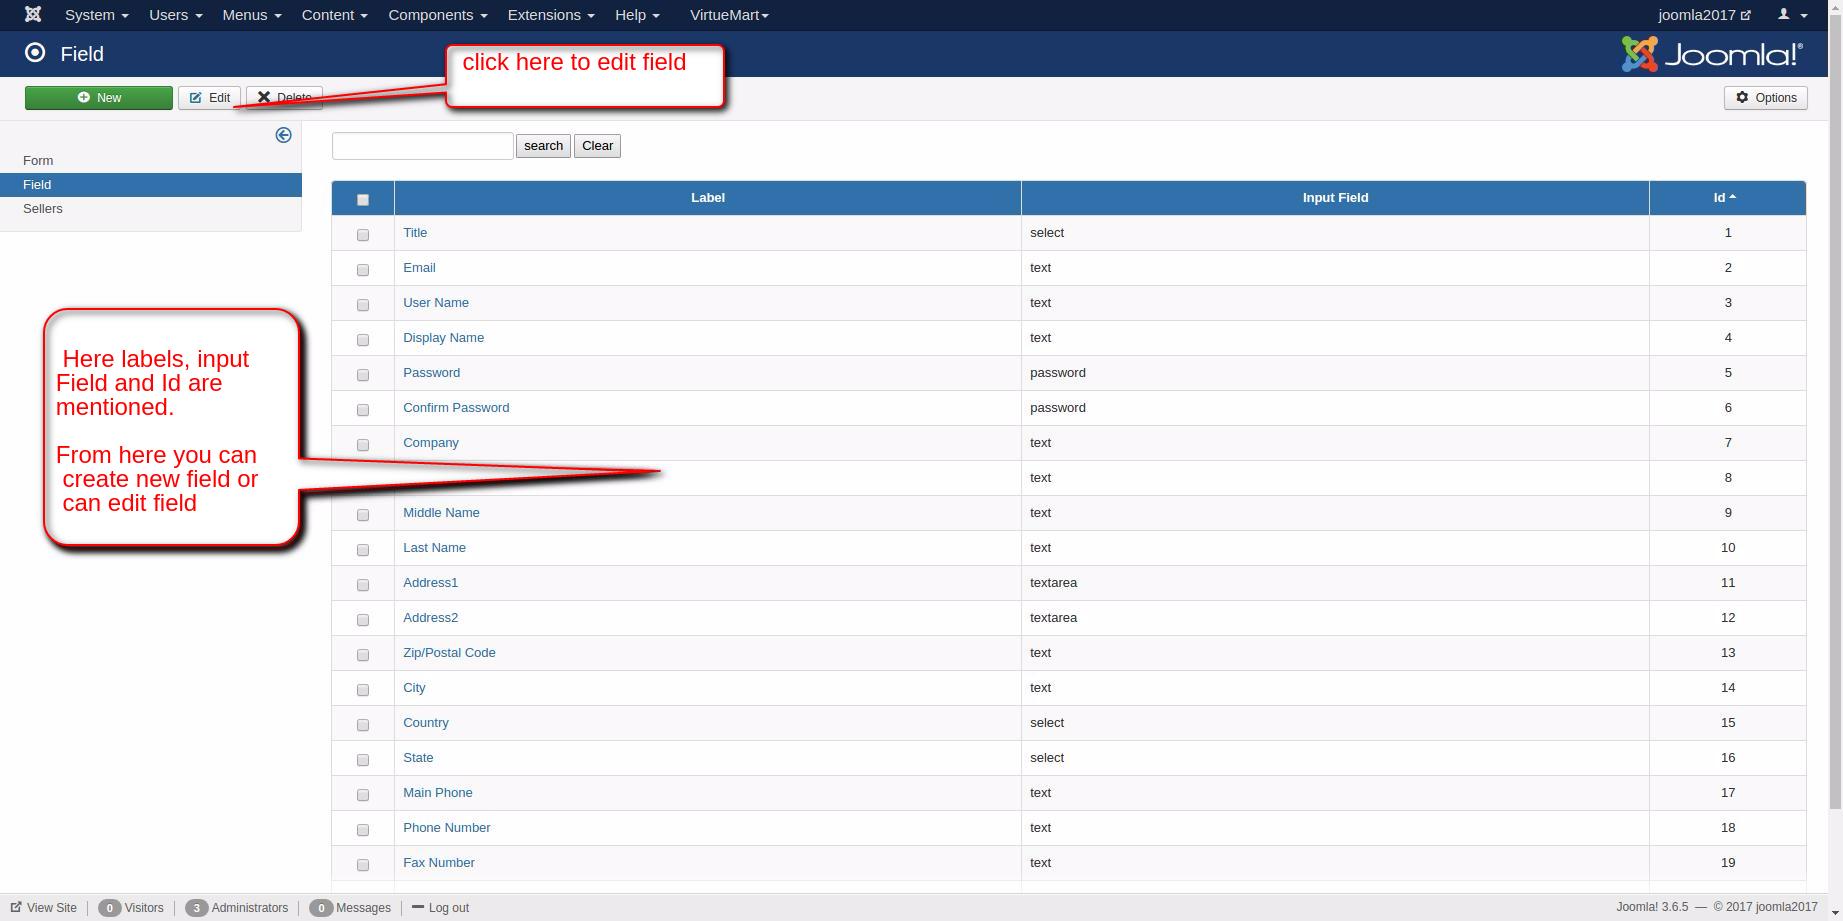Viewport: 1843px width, 921px height.
Task: Tick the Company row checkbox
Action: click(363, 445)
